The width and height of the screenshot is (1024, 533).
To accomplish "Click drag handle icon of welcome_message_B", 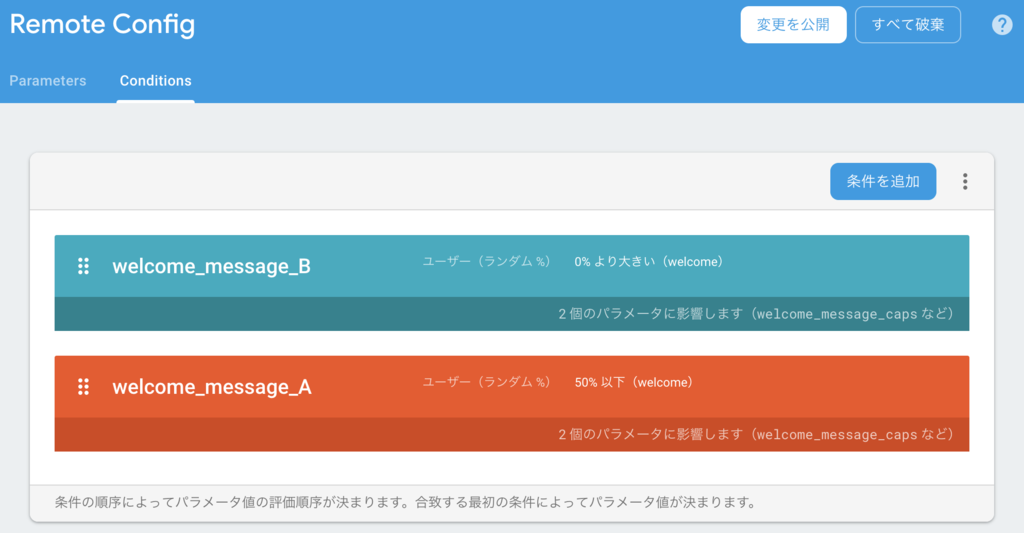I will pyautogui.click(x=84, y=266).
